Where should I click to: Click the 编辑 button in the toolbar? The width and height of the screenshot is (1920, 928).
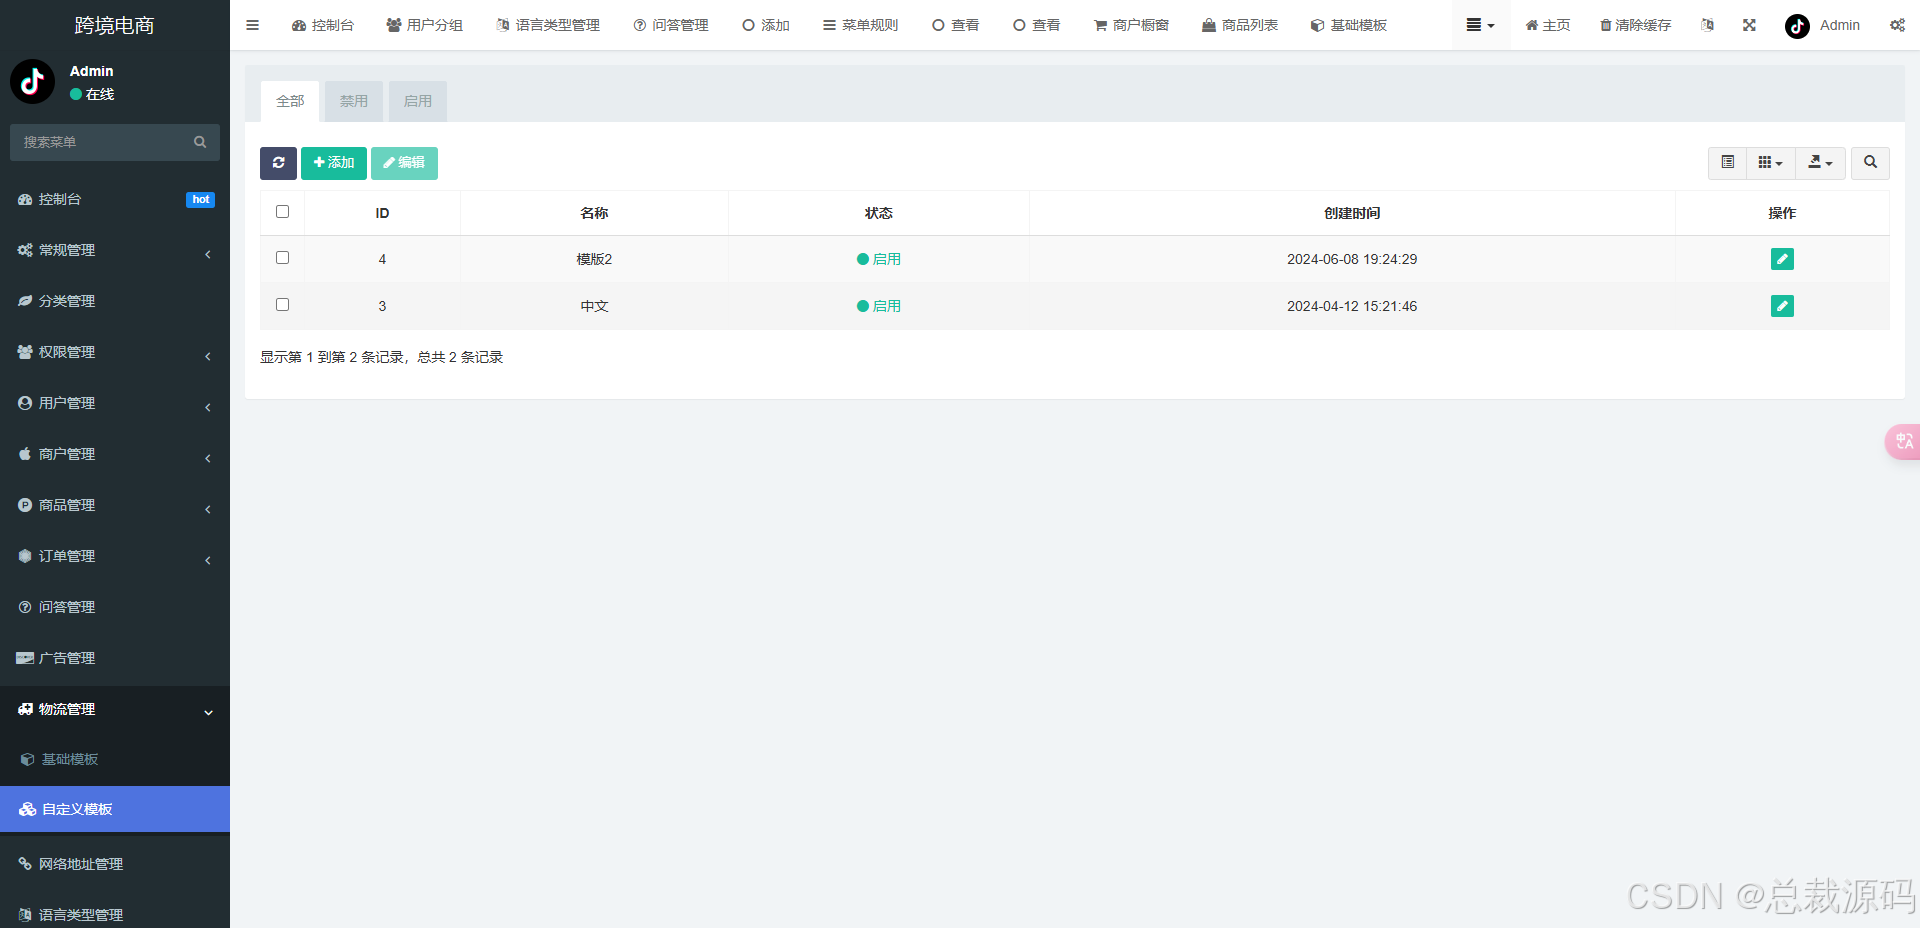click(x=404, y=163)
